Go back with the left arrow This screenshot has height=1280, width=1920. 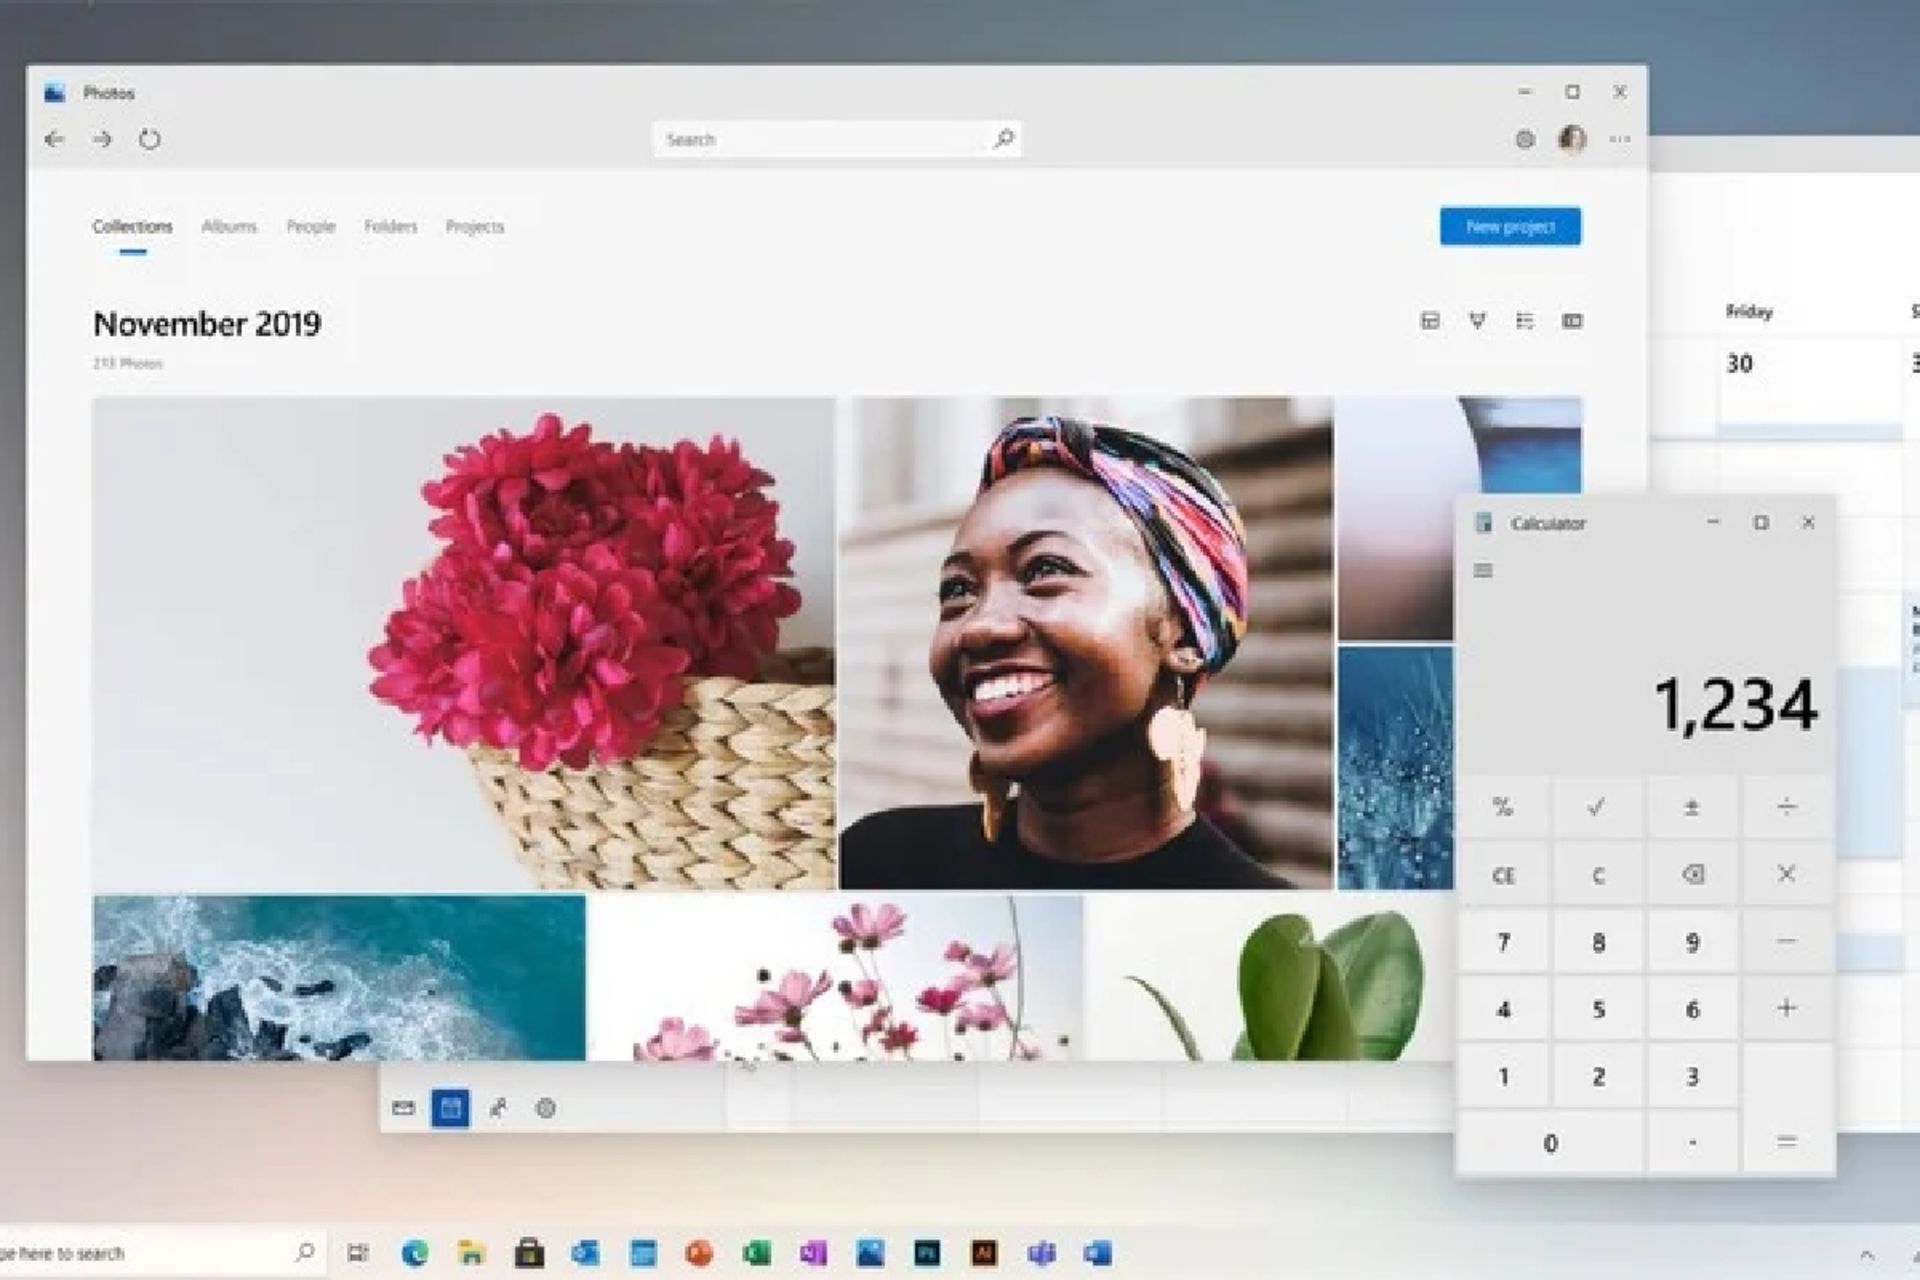55,140
